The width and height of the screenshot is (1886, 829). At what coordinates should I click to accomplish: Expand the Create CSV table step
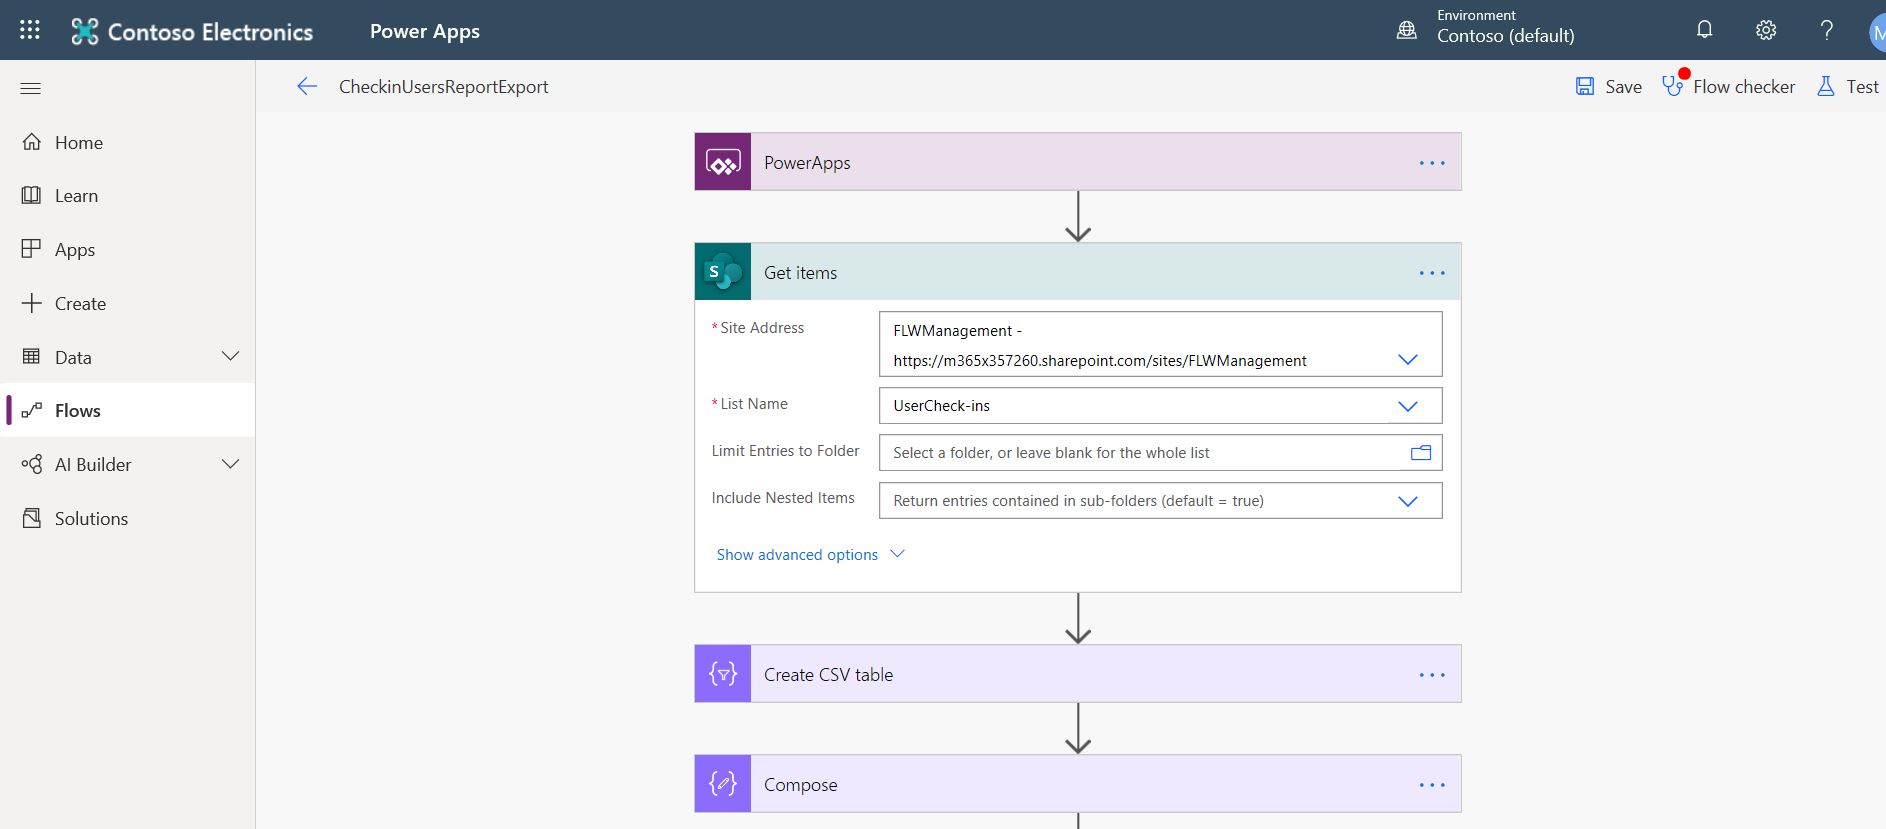click(1078, 674)
